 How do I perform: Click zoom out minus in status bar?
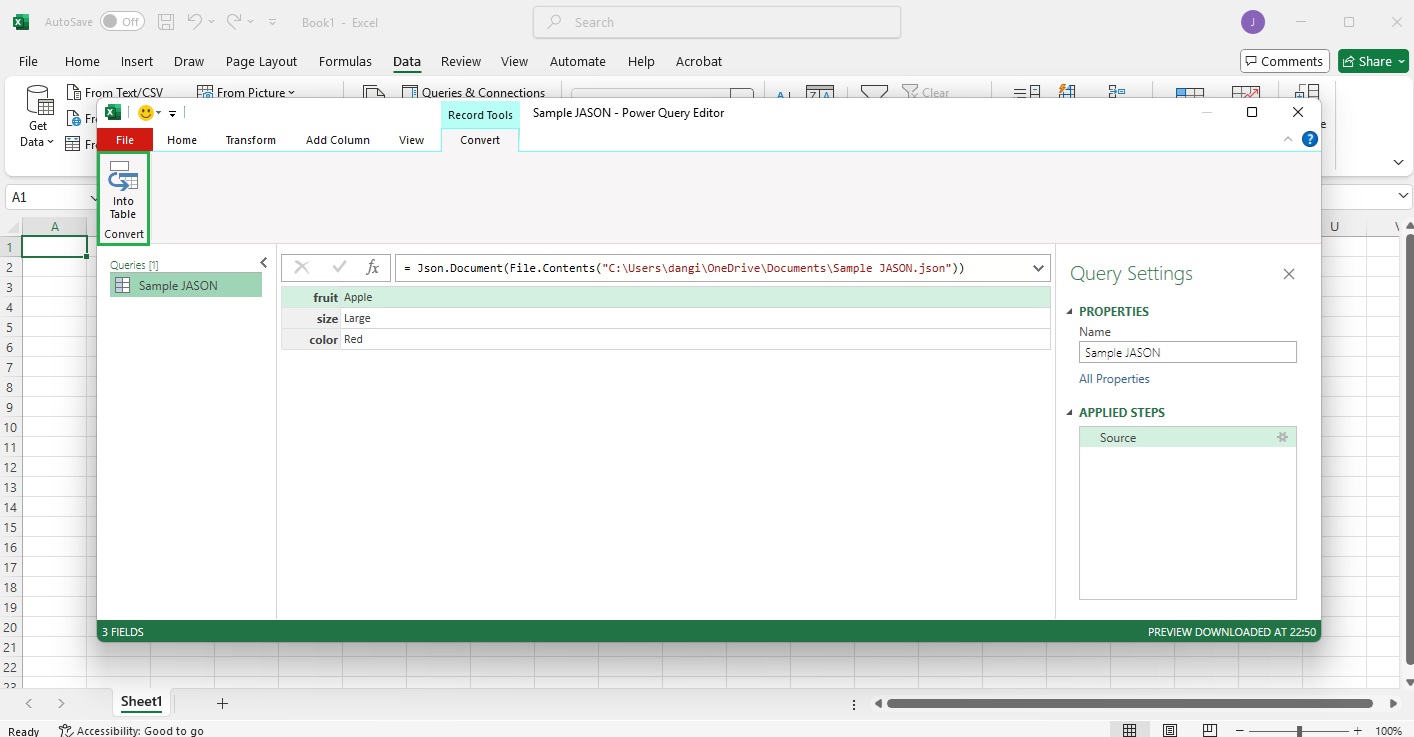[1242, 731]
